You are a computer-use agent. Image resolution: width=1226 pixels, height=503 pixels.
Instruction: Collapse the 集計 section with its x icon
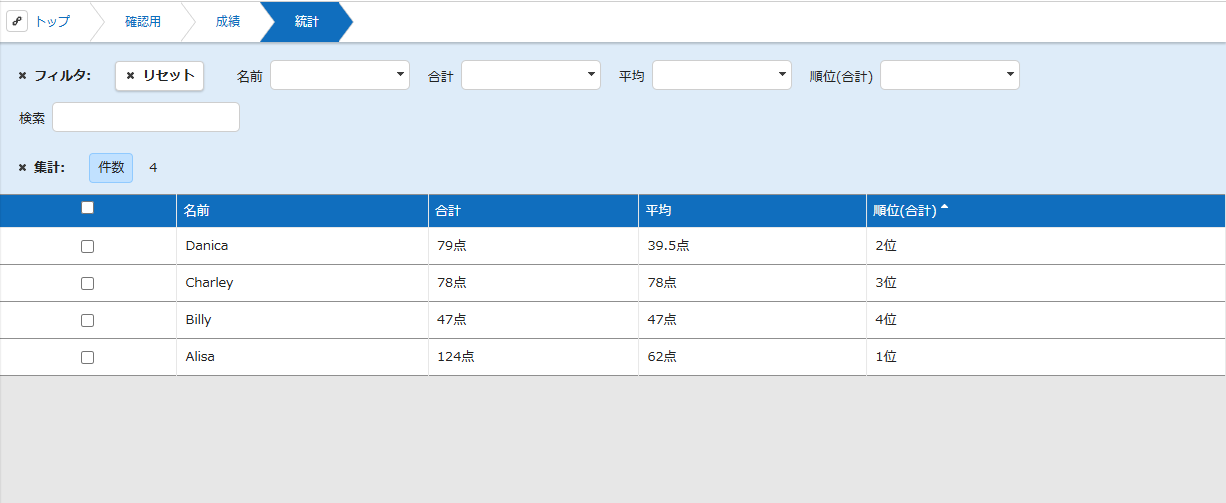[23, 168]
